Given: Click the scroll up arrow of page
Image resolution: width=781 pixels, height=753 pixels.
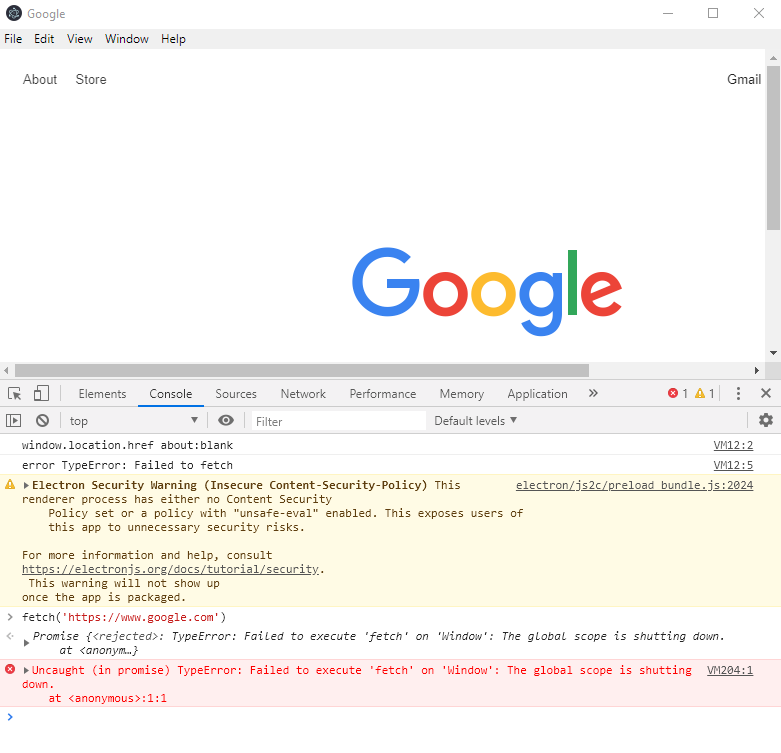Looking at the screenshot, I should [773, 58].
